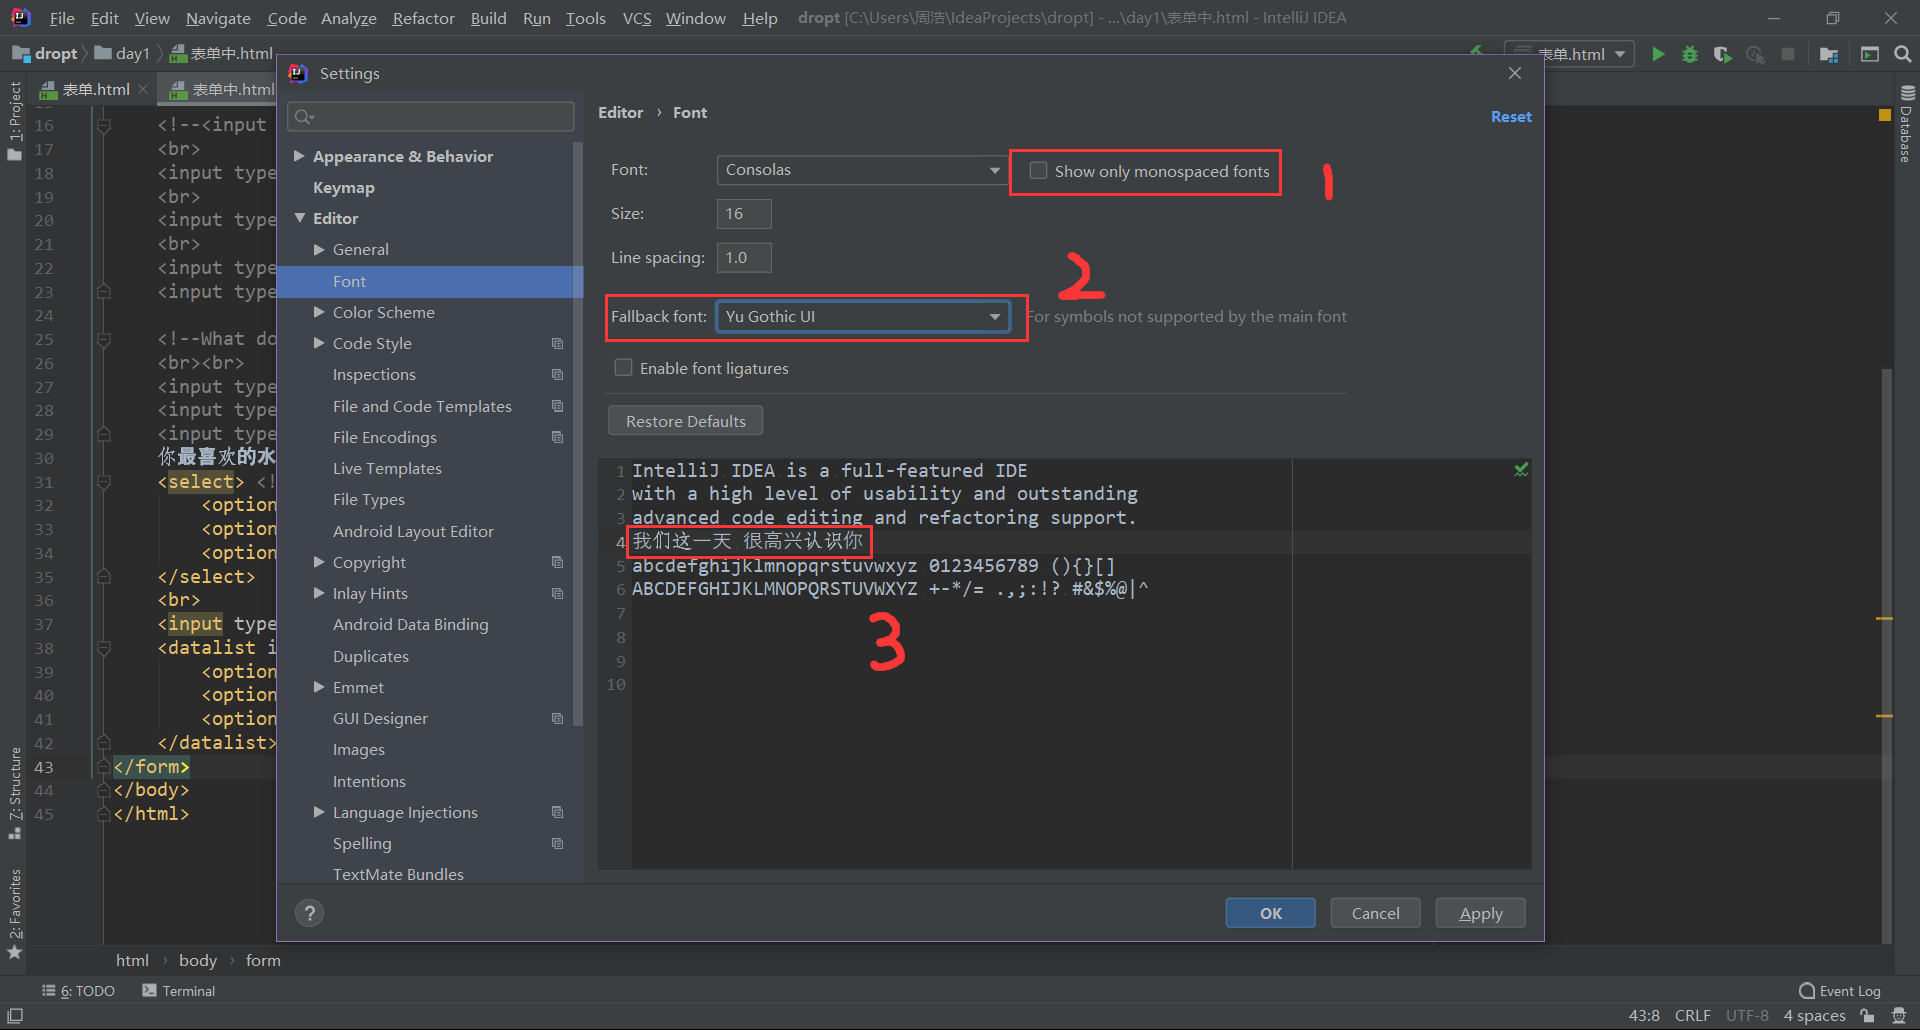Open the File menu

tap(62, 18)
